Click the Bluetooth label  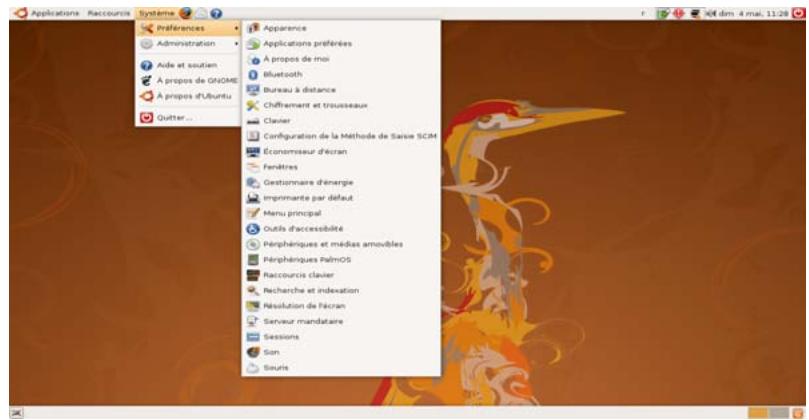[x=283, y=74]
